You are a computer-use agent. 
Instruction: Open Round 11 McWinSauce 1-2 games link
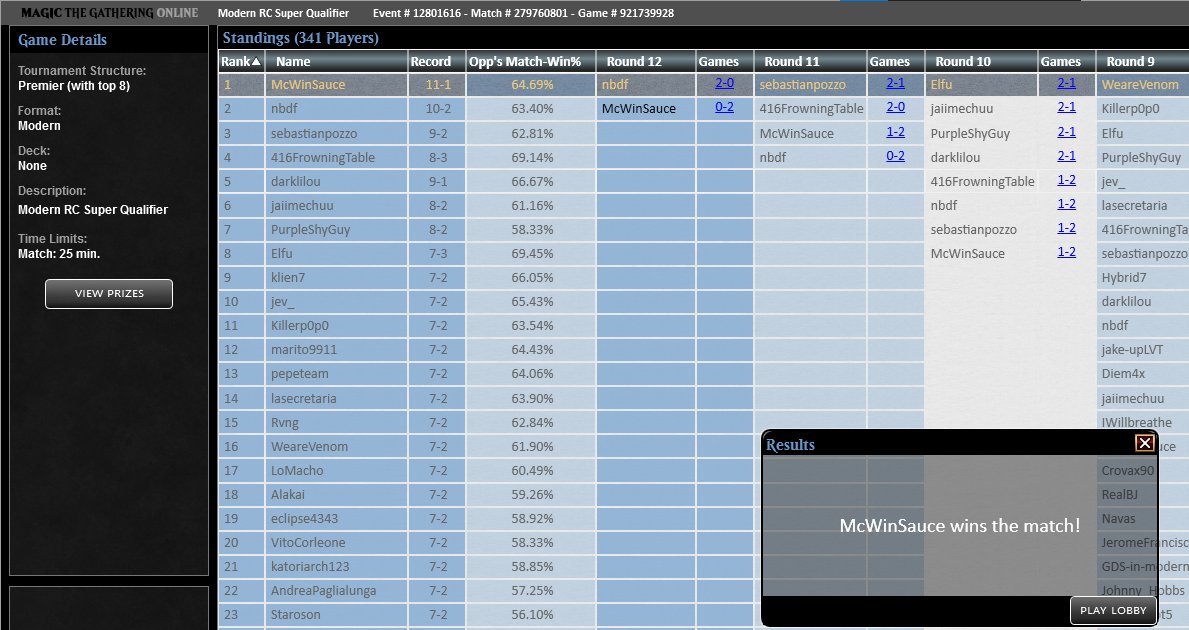pos(896,132)
